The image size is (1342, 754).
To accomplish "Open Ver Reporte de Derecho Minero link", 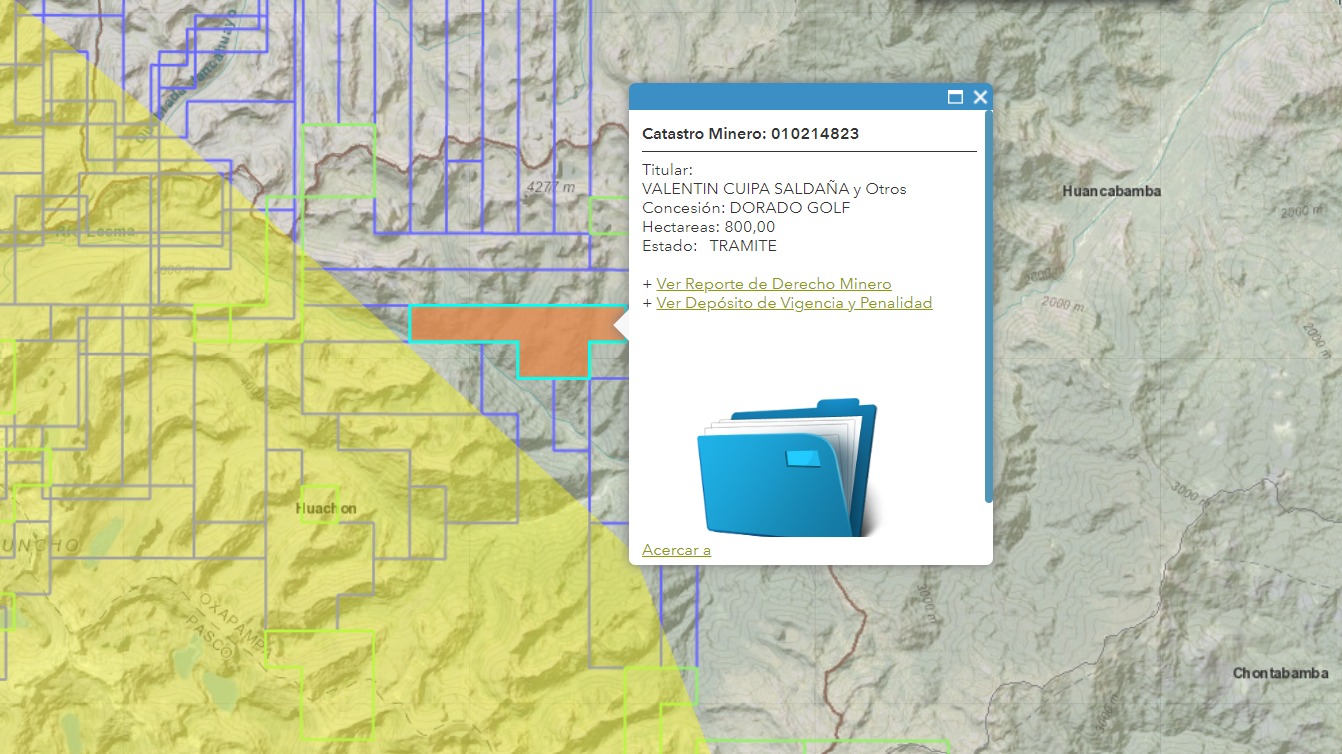I will point(773,284).
